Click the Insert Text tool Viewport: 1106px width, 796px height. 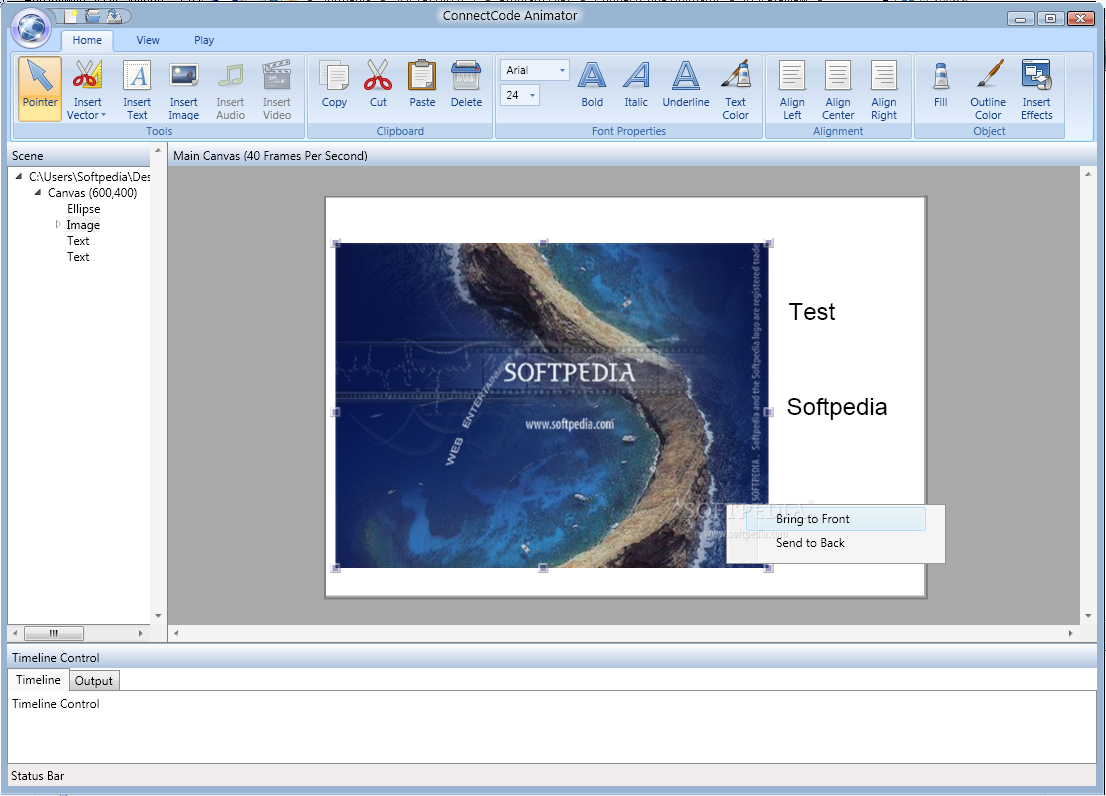137,88
